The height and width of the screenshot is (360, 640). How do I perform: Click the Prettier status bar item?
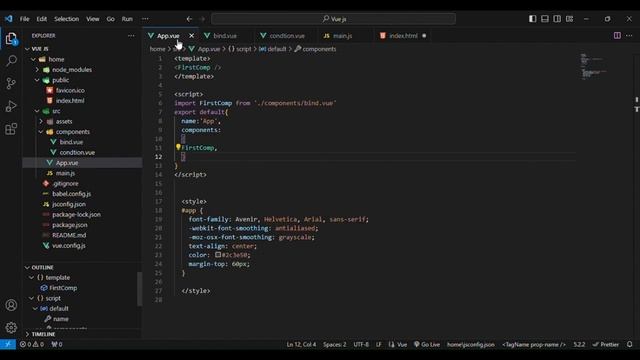point(606,344)
